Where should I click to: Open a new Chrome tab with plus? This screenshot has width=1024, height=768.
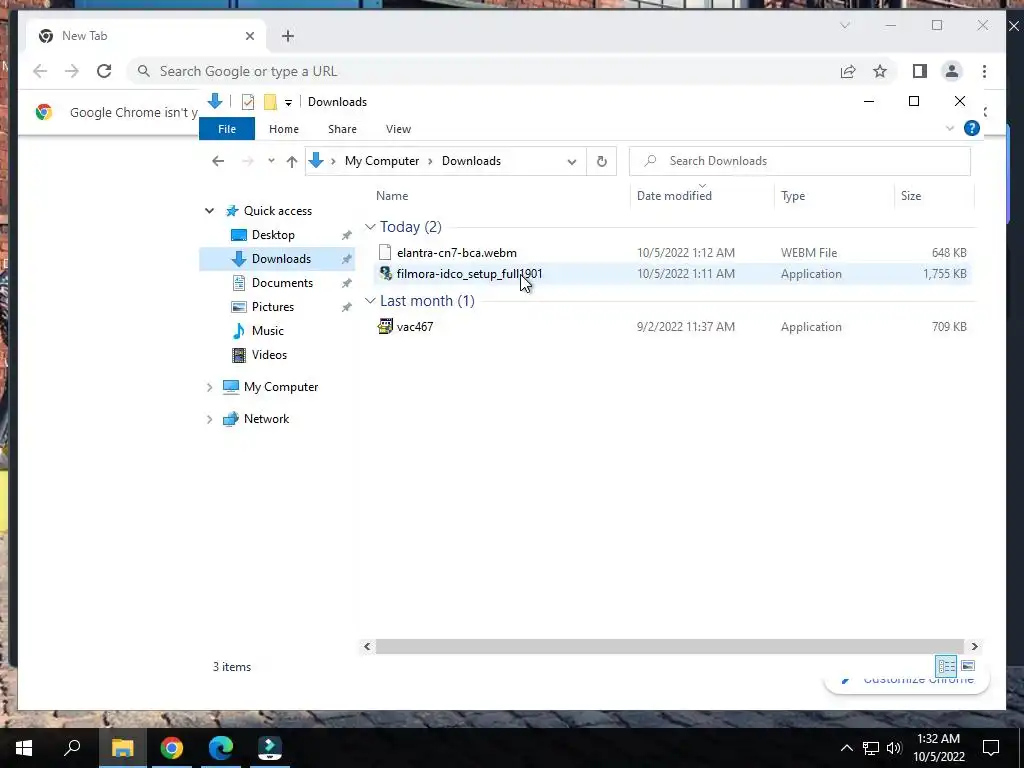tap(287, 36)
